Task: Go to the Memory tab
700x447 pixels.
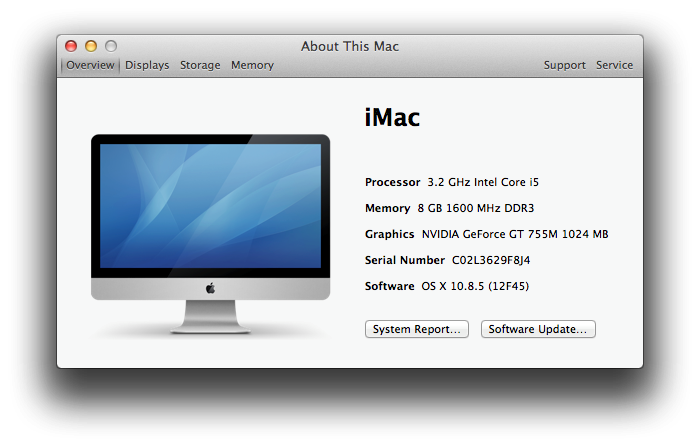Action: click(252, 65)
